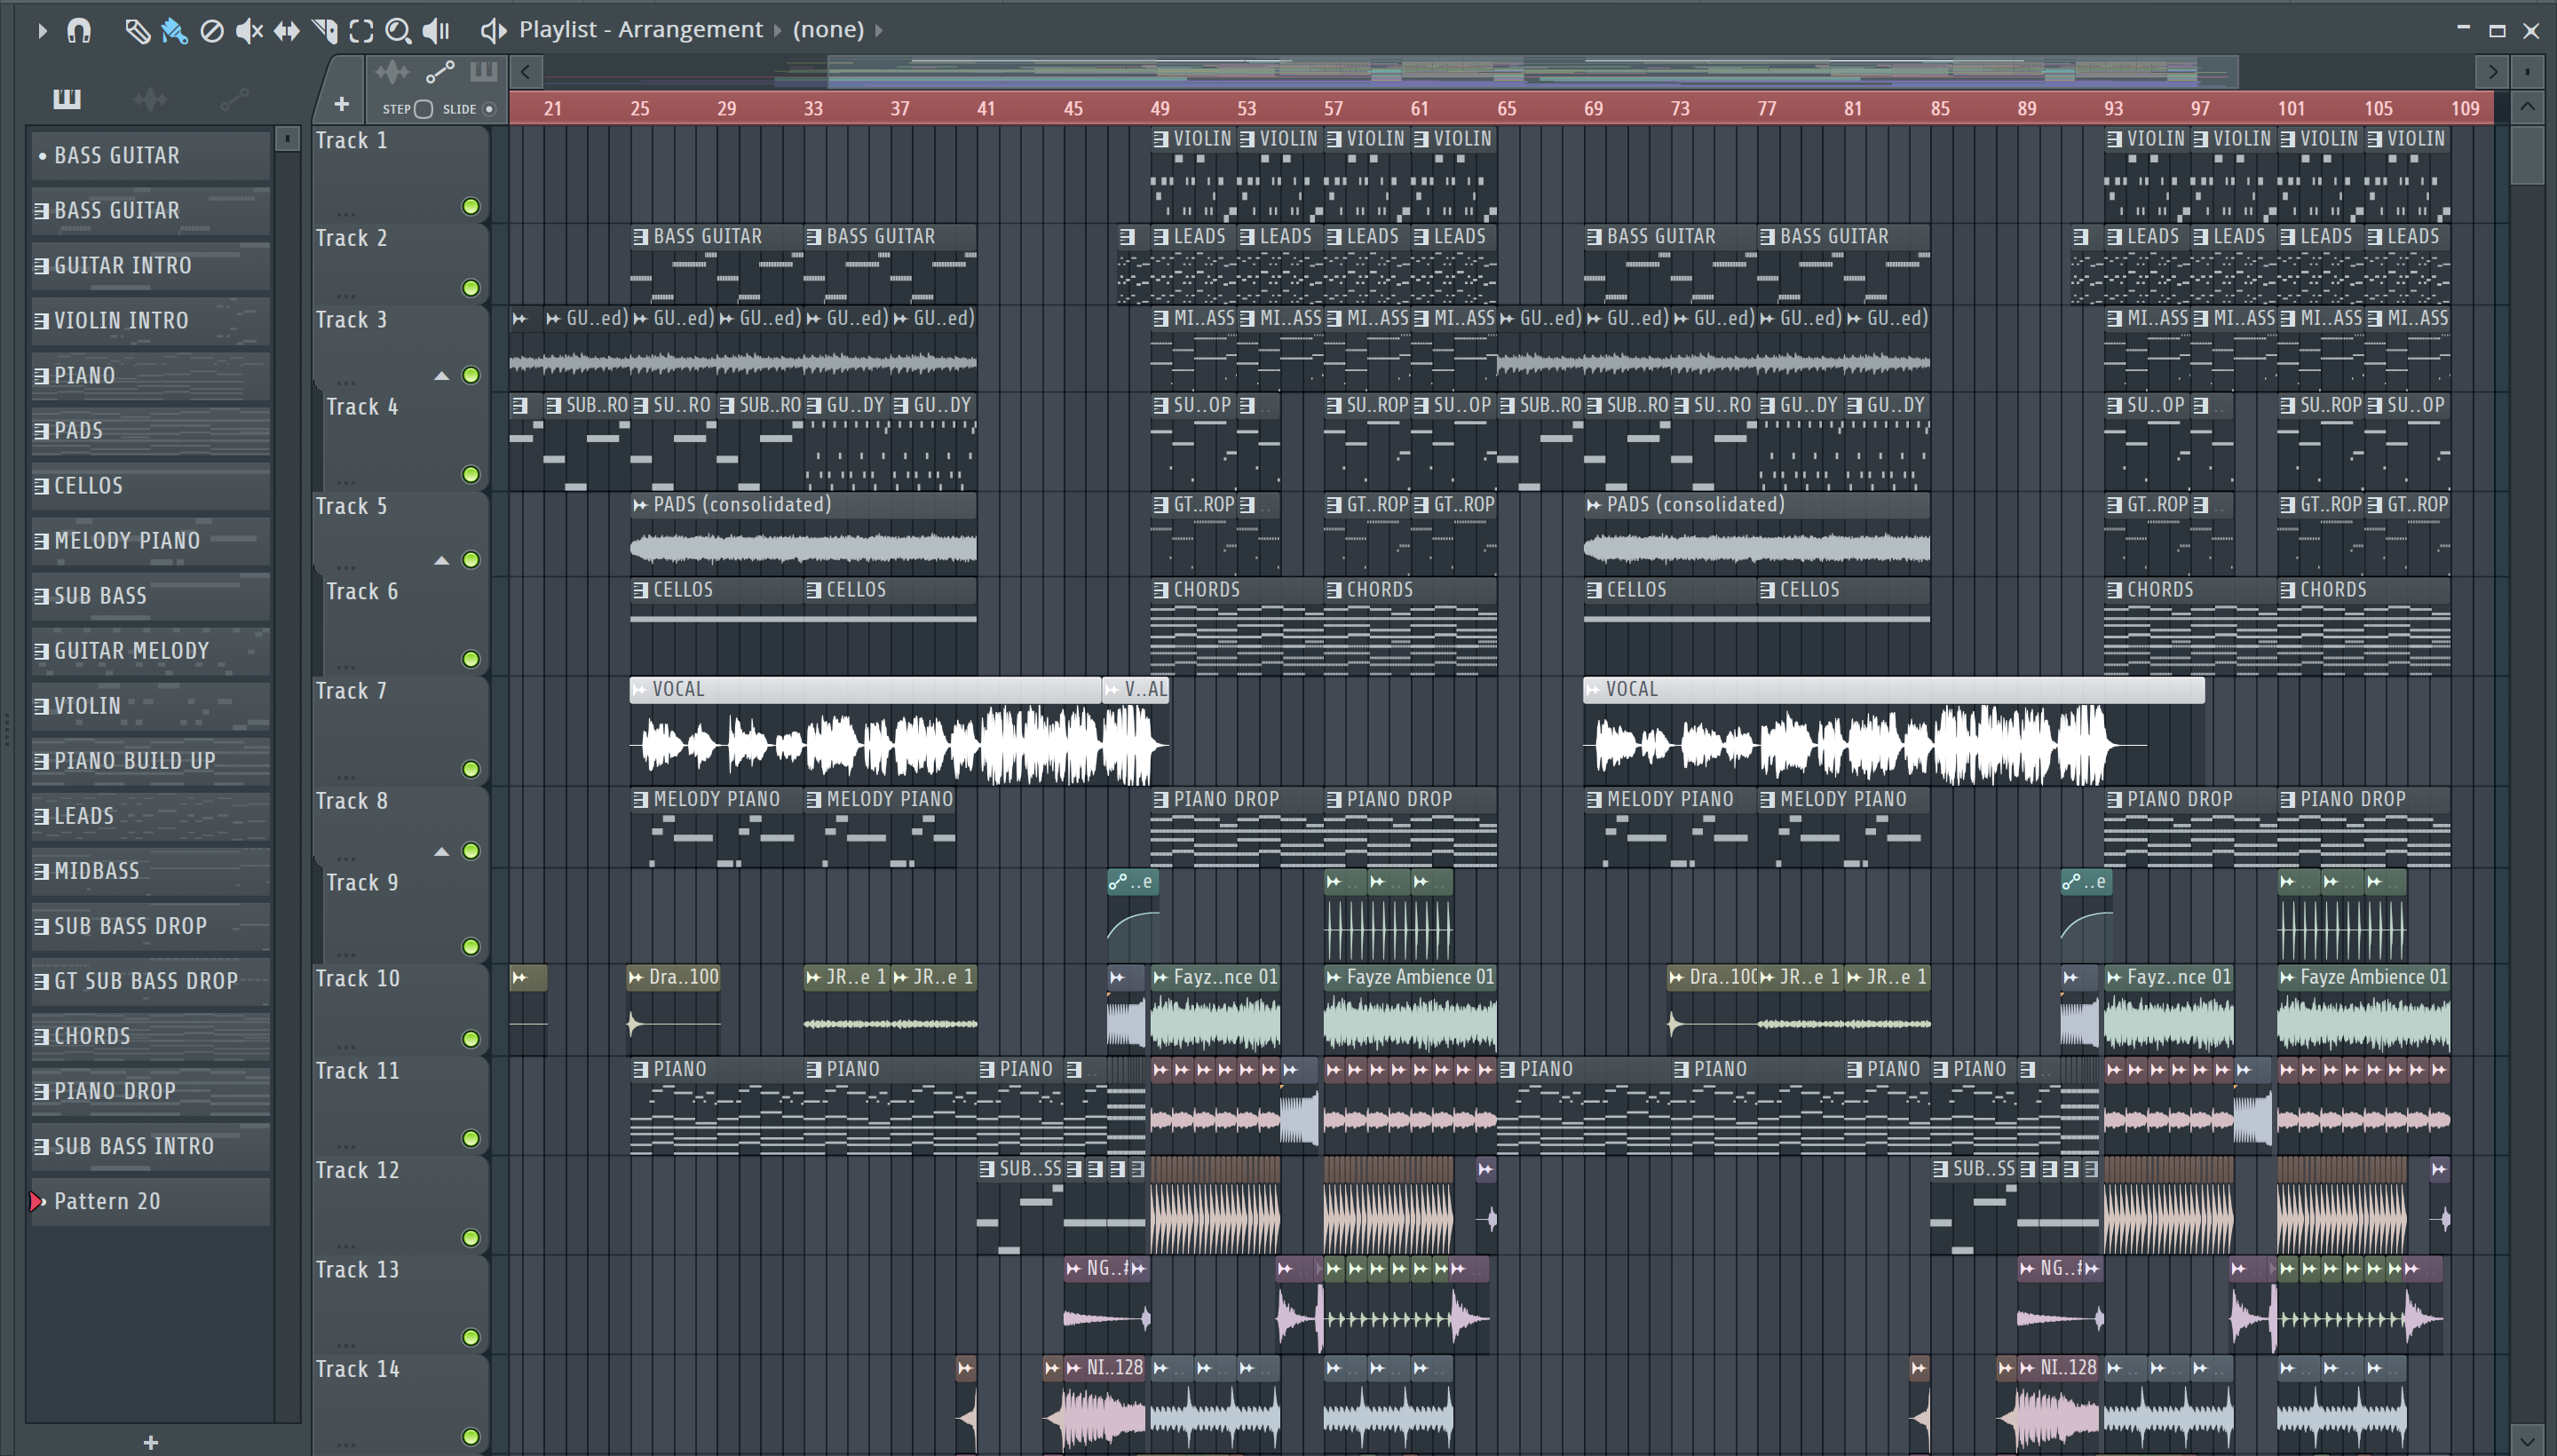Show audio clips in the picker panel
Viewport: 2557px width, 1456px height.
coord(150,98)
